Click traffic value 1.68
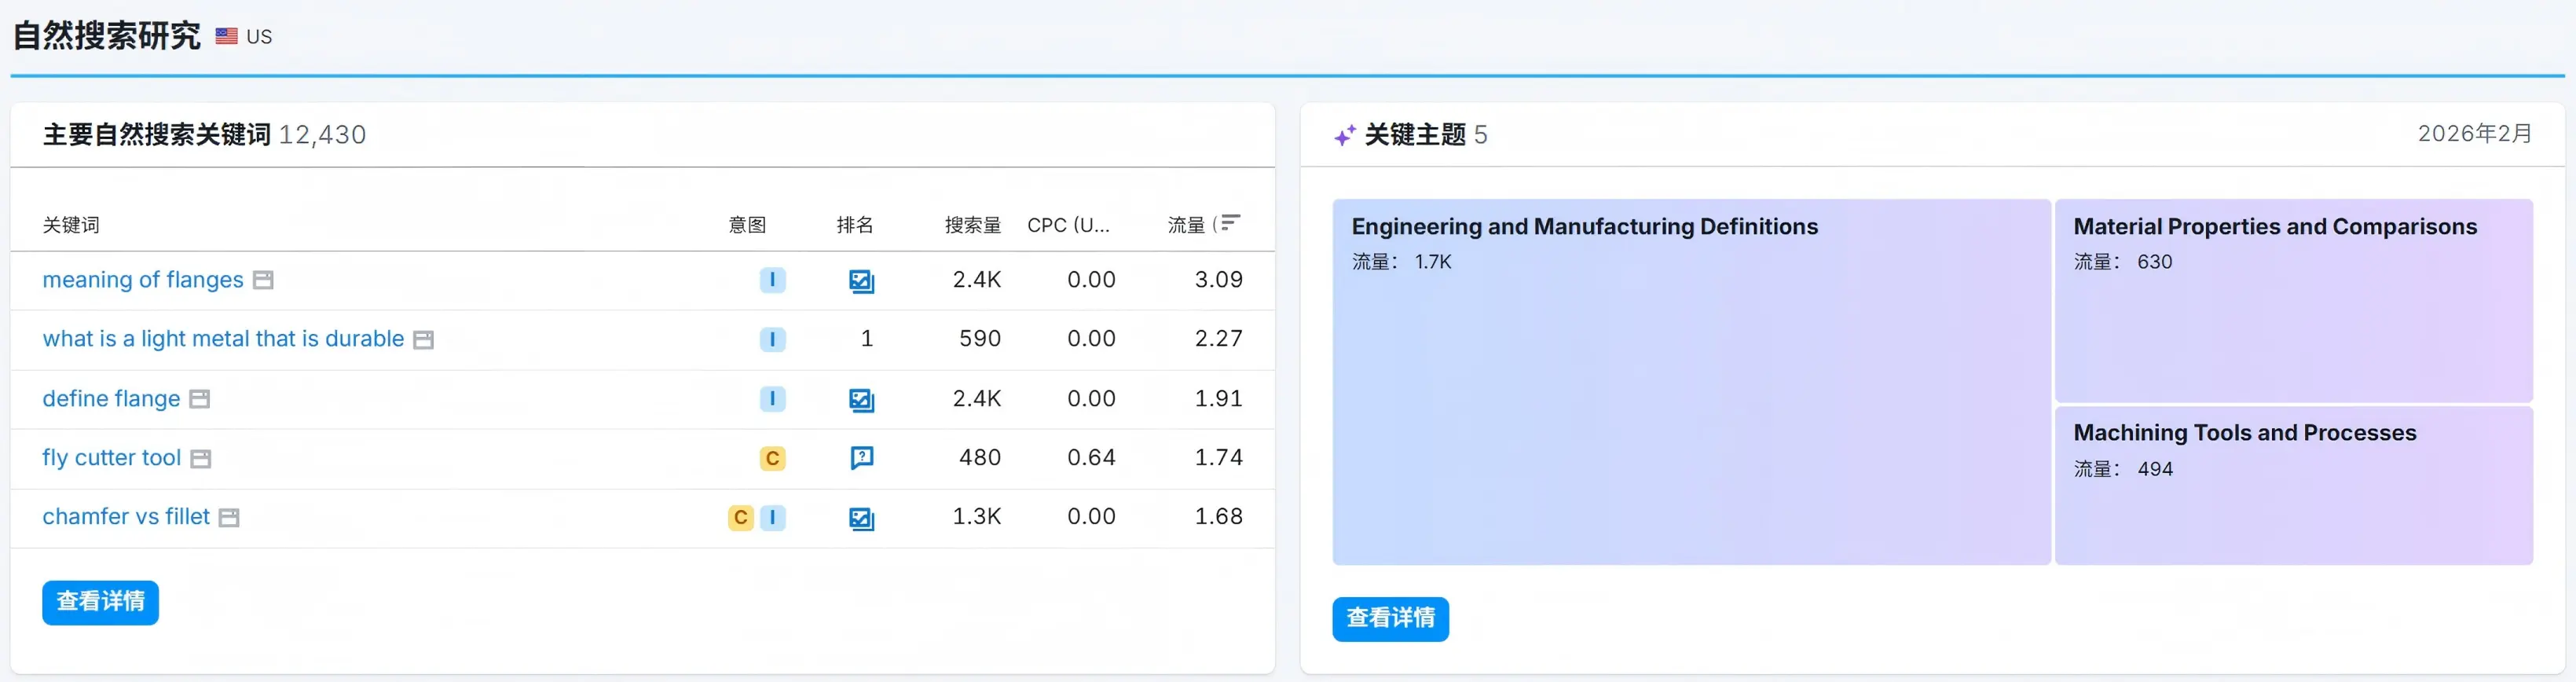 pos(1219,517)
